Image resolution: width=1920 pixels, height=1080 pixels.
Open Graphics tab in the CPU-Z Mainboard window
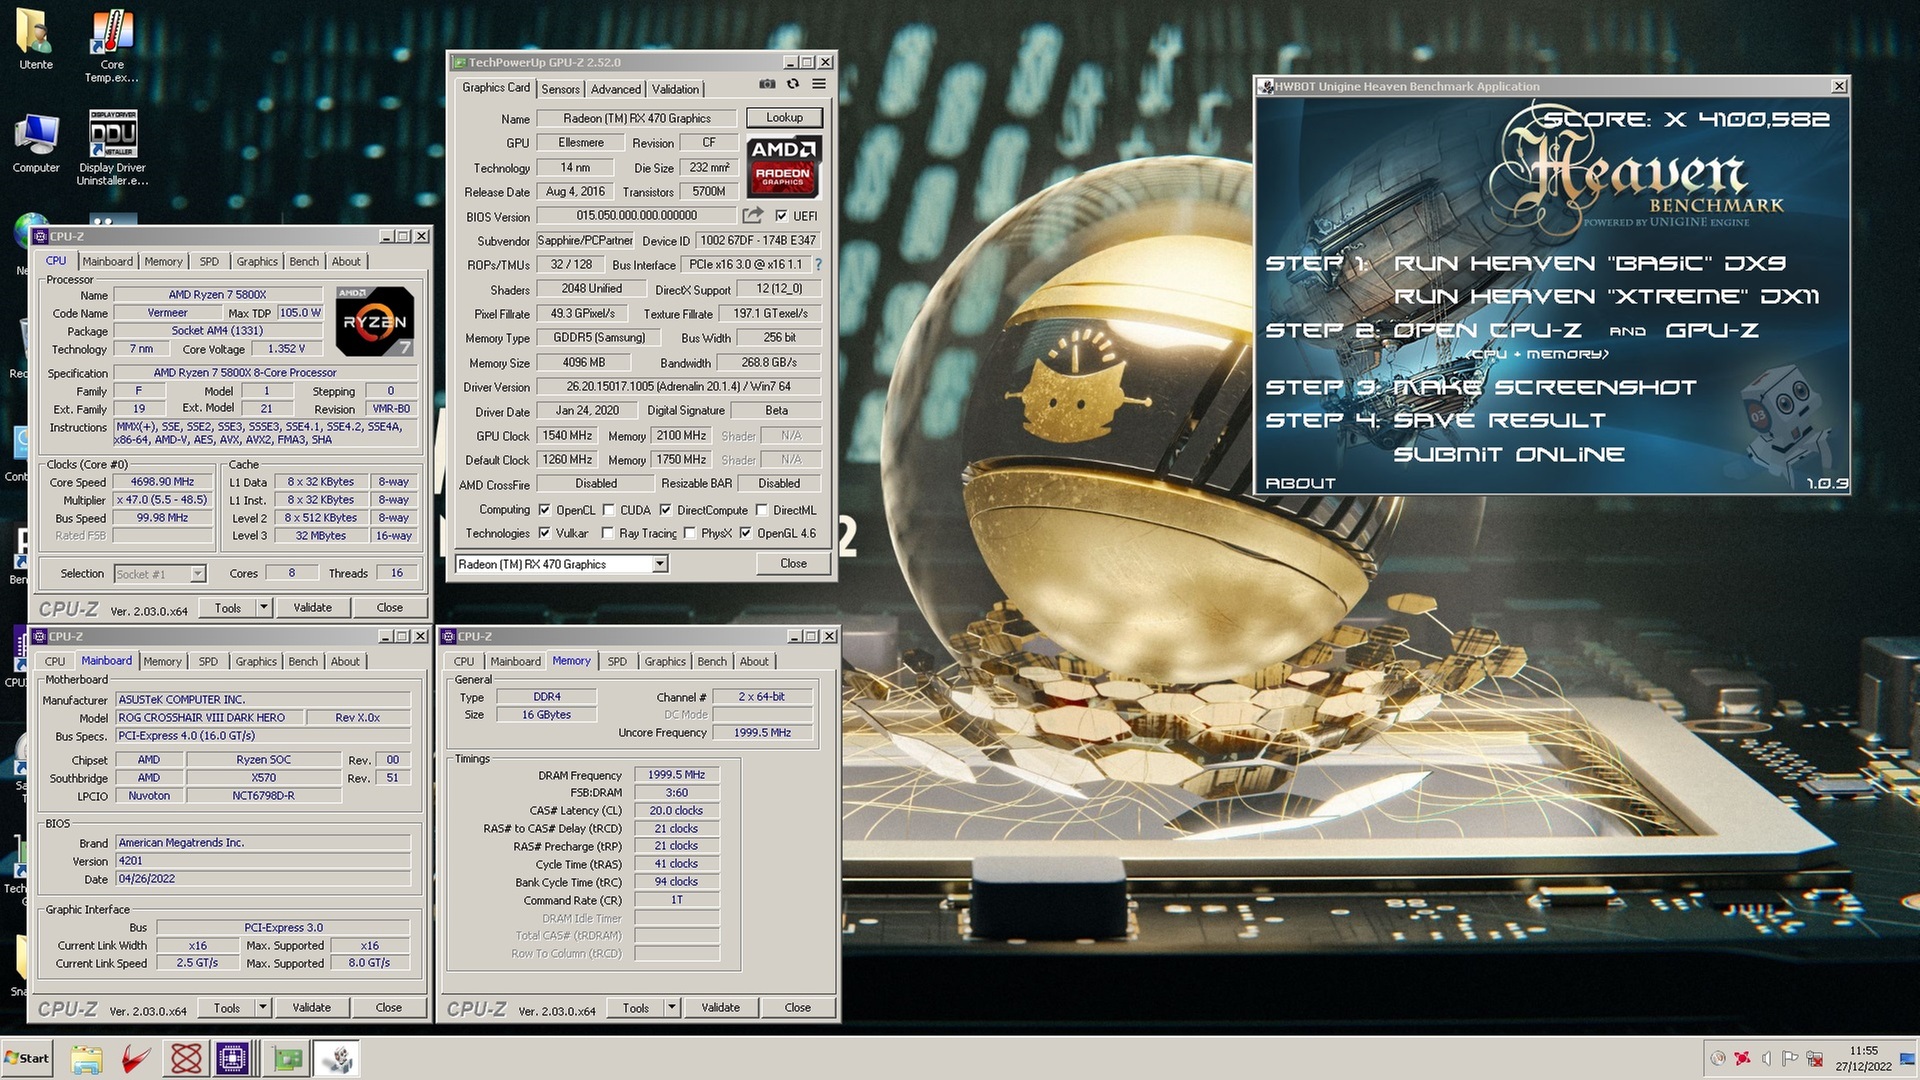pos(256,662)
